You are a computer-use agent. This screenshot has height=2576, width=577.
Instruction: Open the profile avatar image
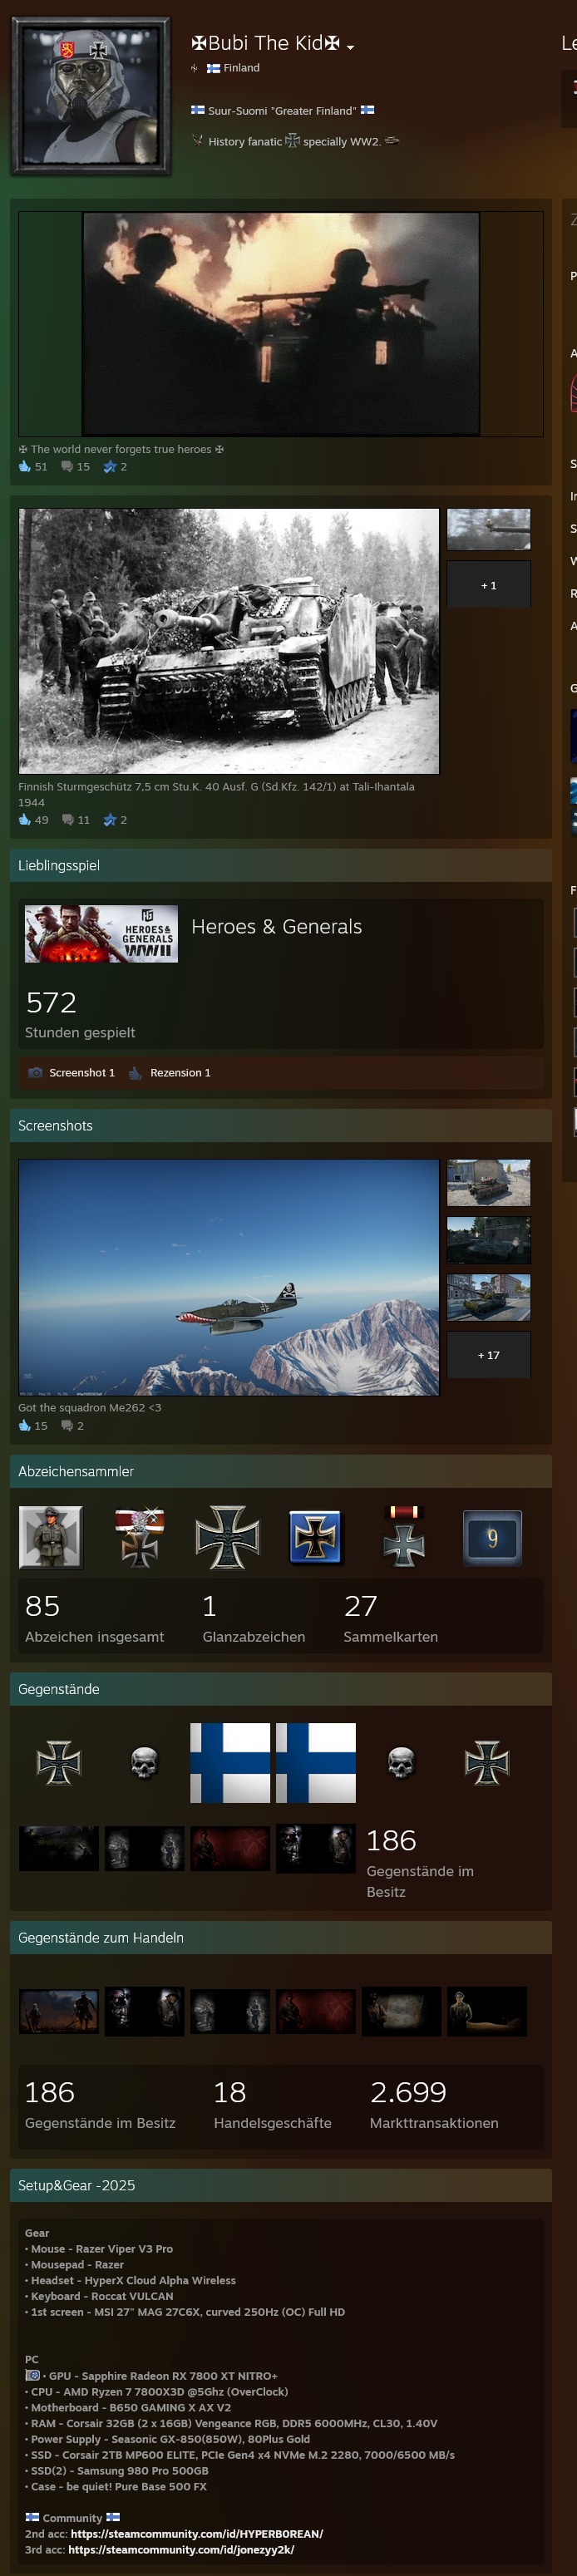(91, 96)
